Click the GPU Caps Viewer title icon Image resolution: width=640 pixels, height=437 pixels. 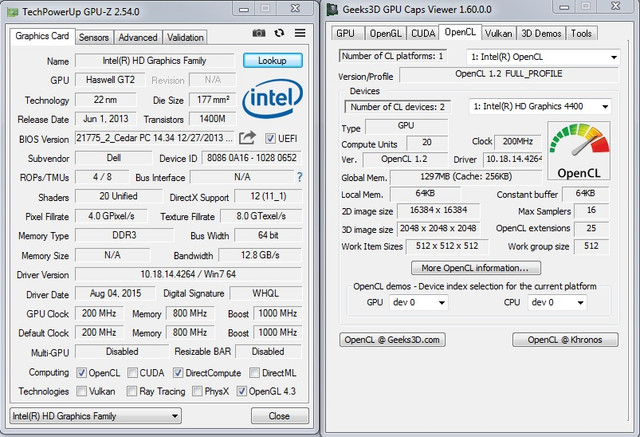pos(333,10)
